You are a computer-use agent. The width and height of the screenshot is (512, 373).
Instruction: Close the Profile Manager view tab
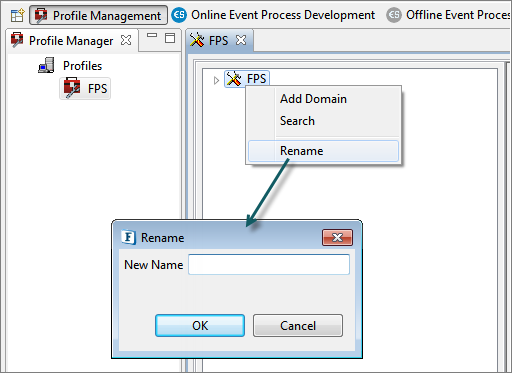point(126,40)
